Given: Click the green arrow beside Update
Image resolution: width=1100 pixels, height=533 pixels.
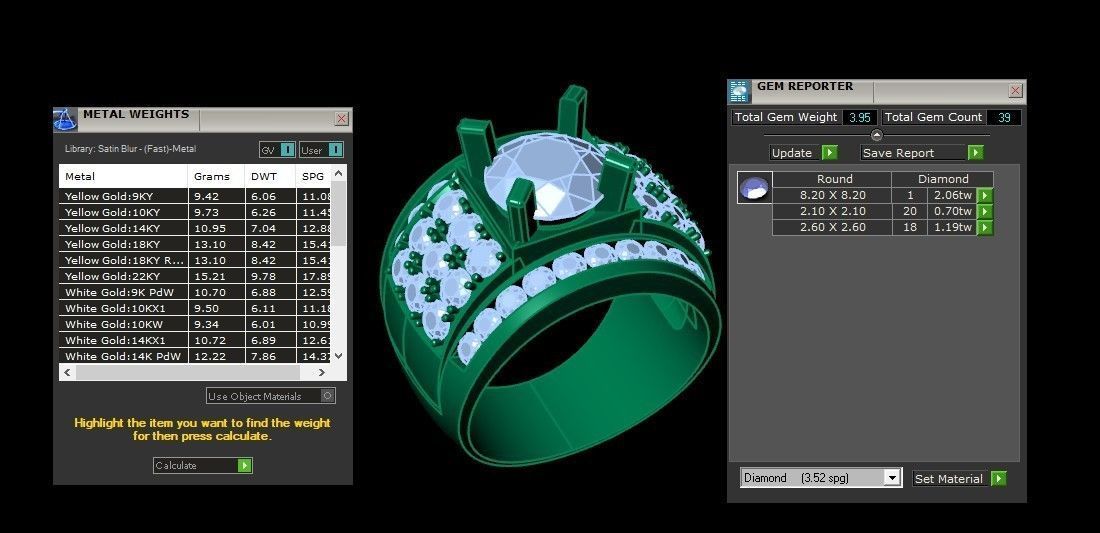Looking at the screenshot, I should tap(830, 153).
